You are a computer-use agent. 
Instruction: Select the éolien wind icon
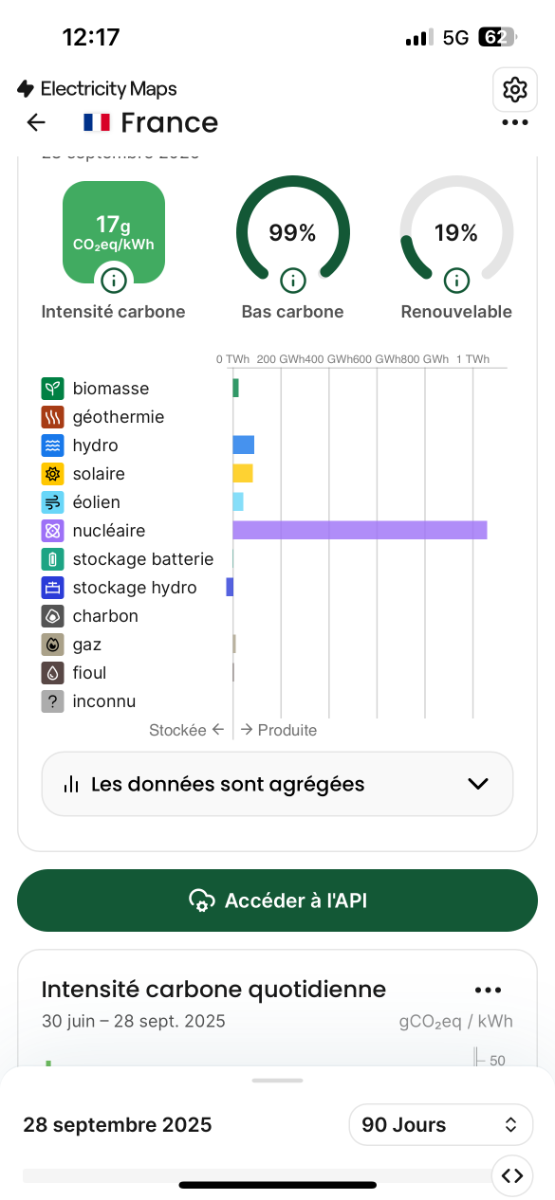pos(53,502)
